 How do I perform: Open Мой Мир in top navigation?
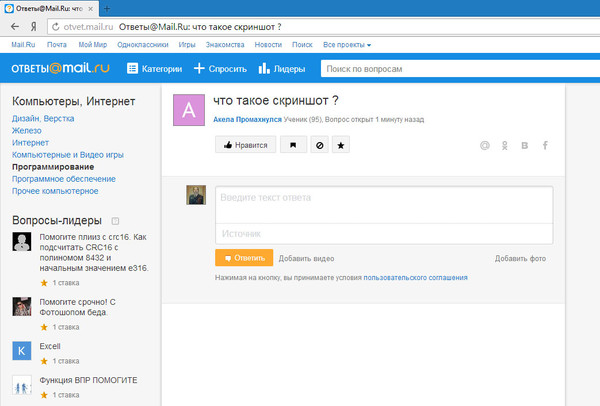pos(93,45)
